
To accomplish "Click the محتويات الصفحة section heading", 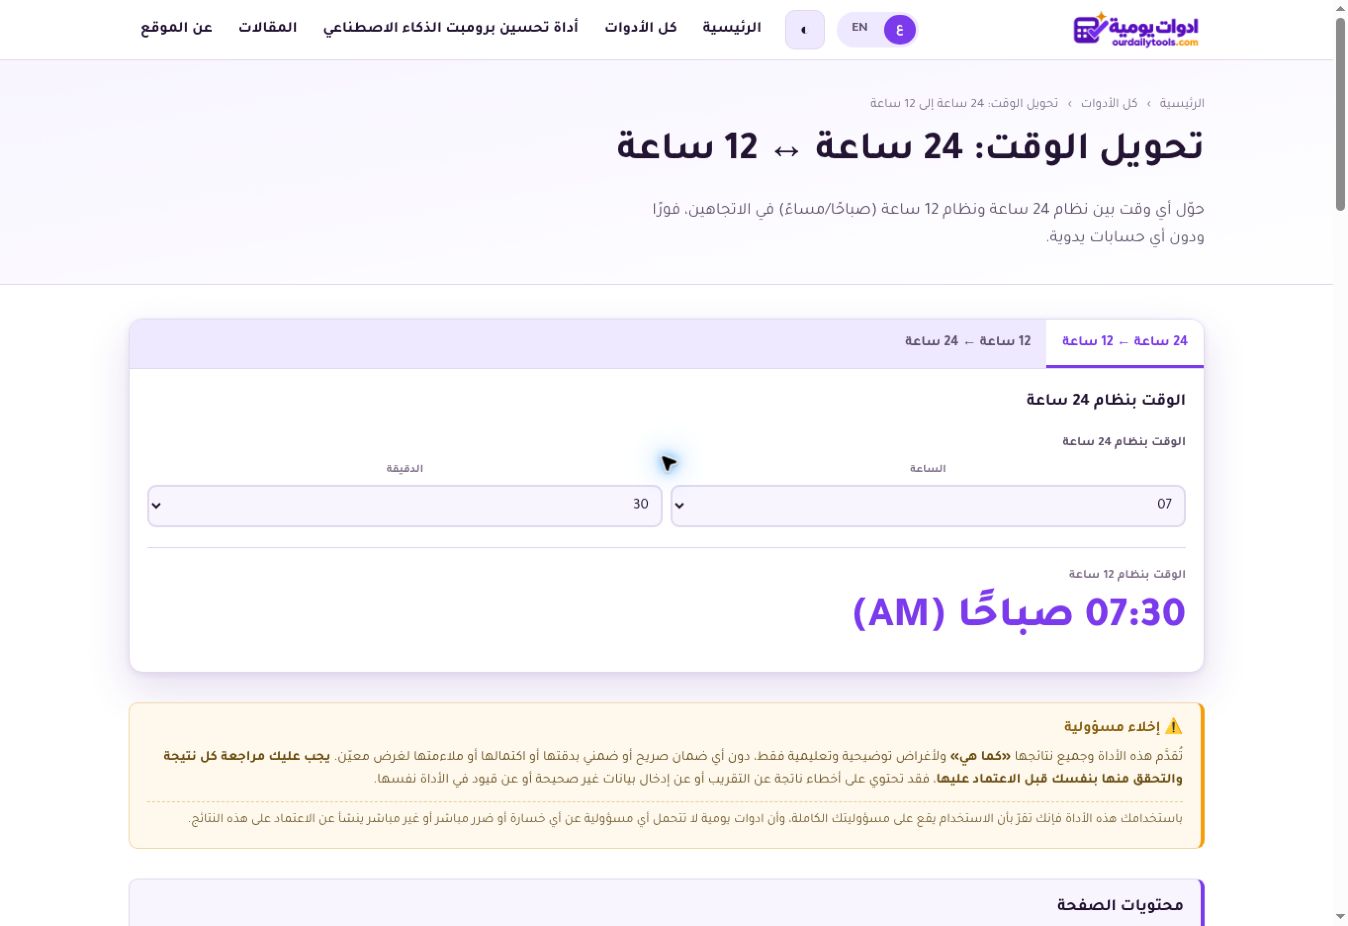I will pyautogui.click(x=1120, y=905).
